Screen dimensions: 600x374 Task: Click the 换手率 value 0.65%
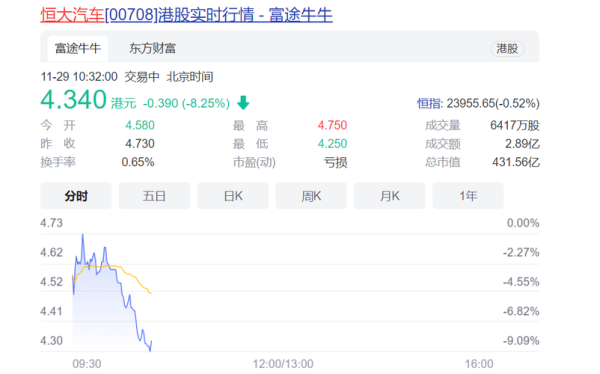[x=138, y=162]
